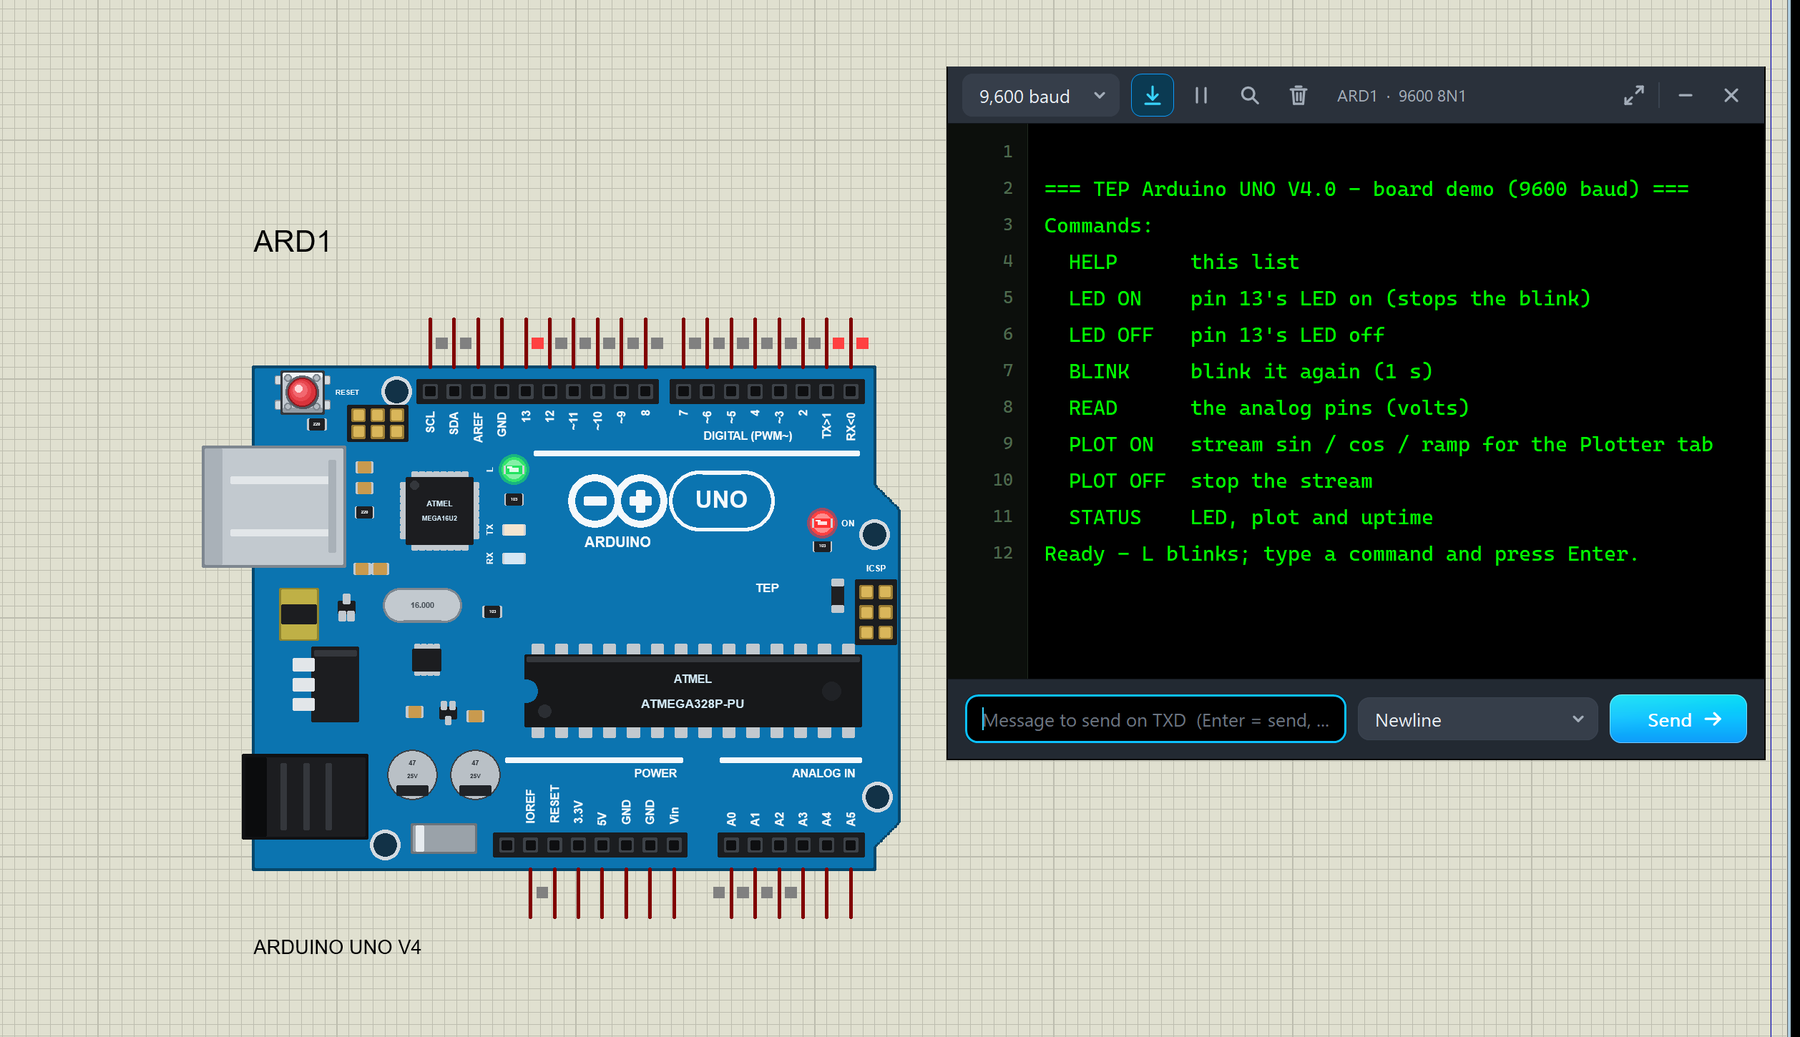Select the ATMEGA328P-PU chip on the board
1800x1037 pixels.
coord(692,691)
